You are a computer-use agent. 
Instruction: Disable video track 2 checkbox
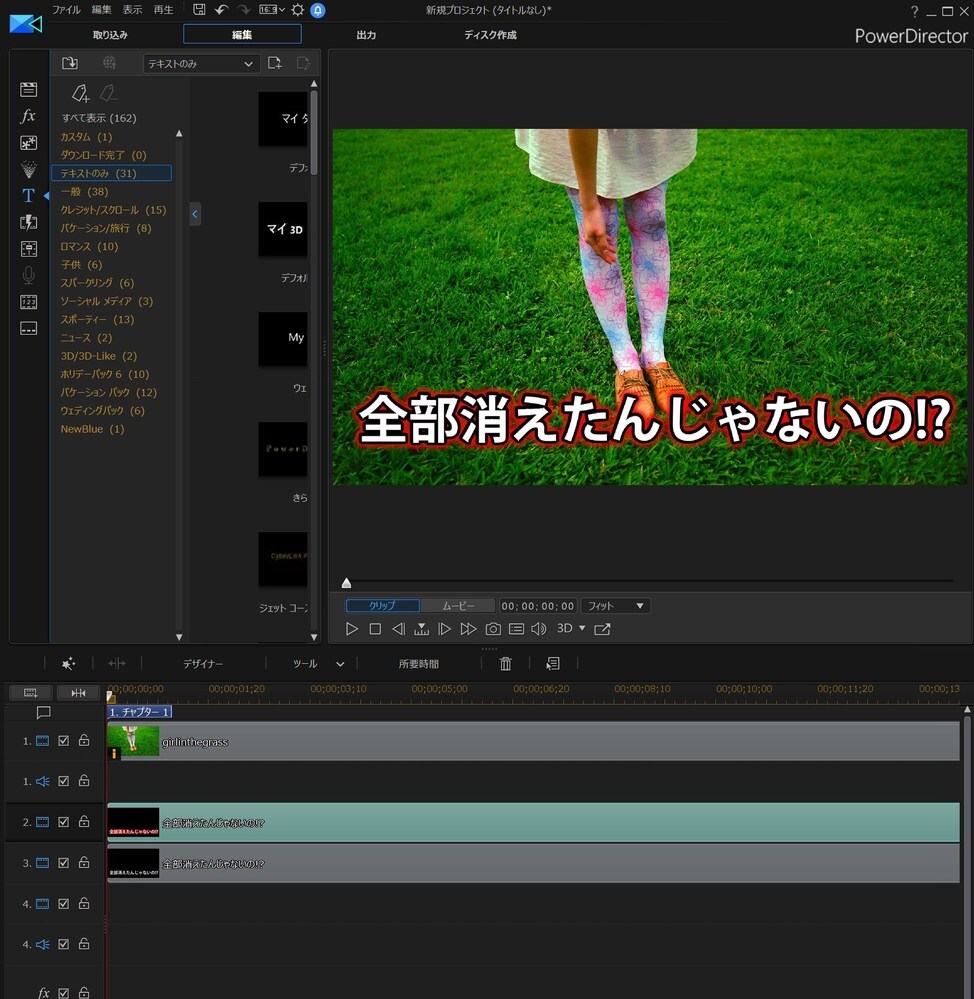[64, 822]
